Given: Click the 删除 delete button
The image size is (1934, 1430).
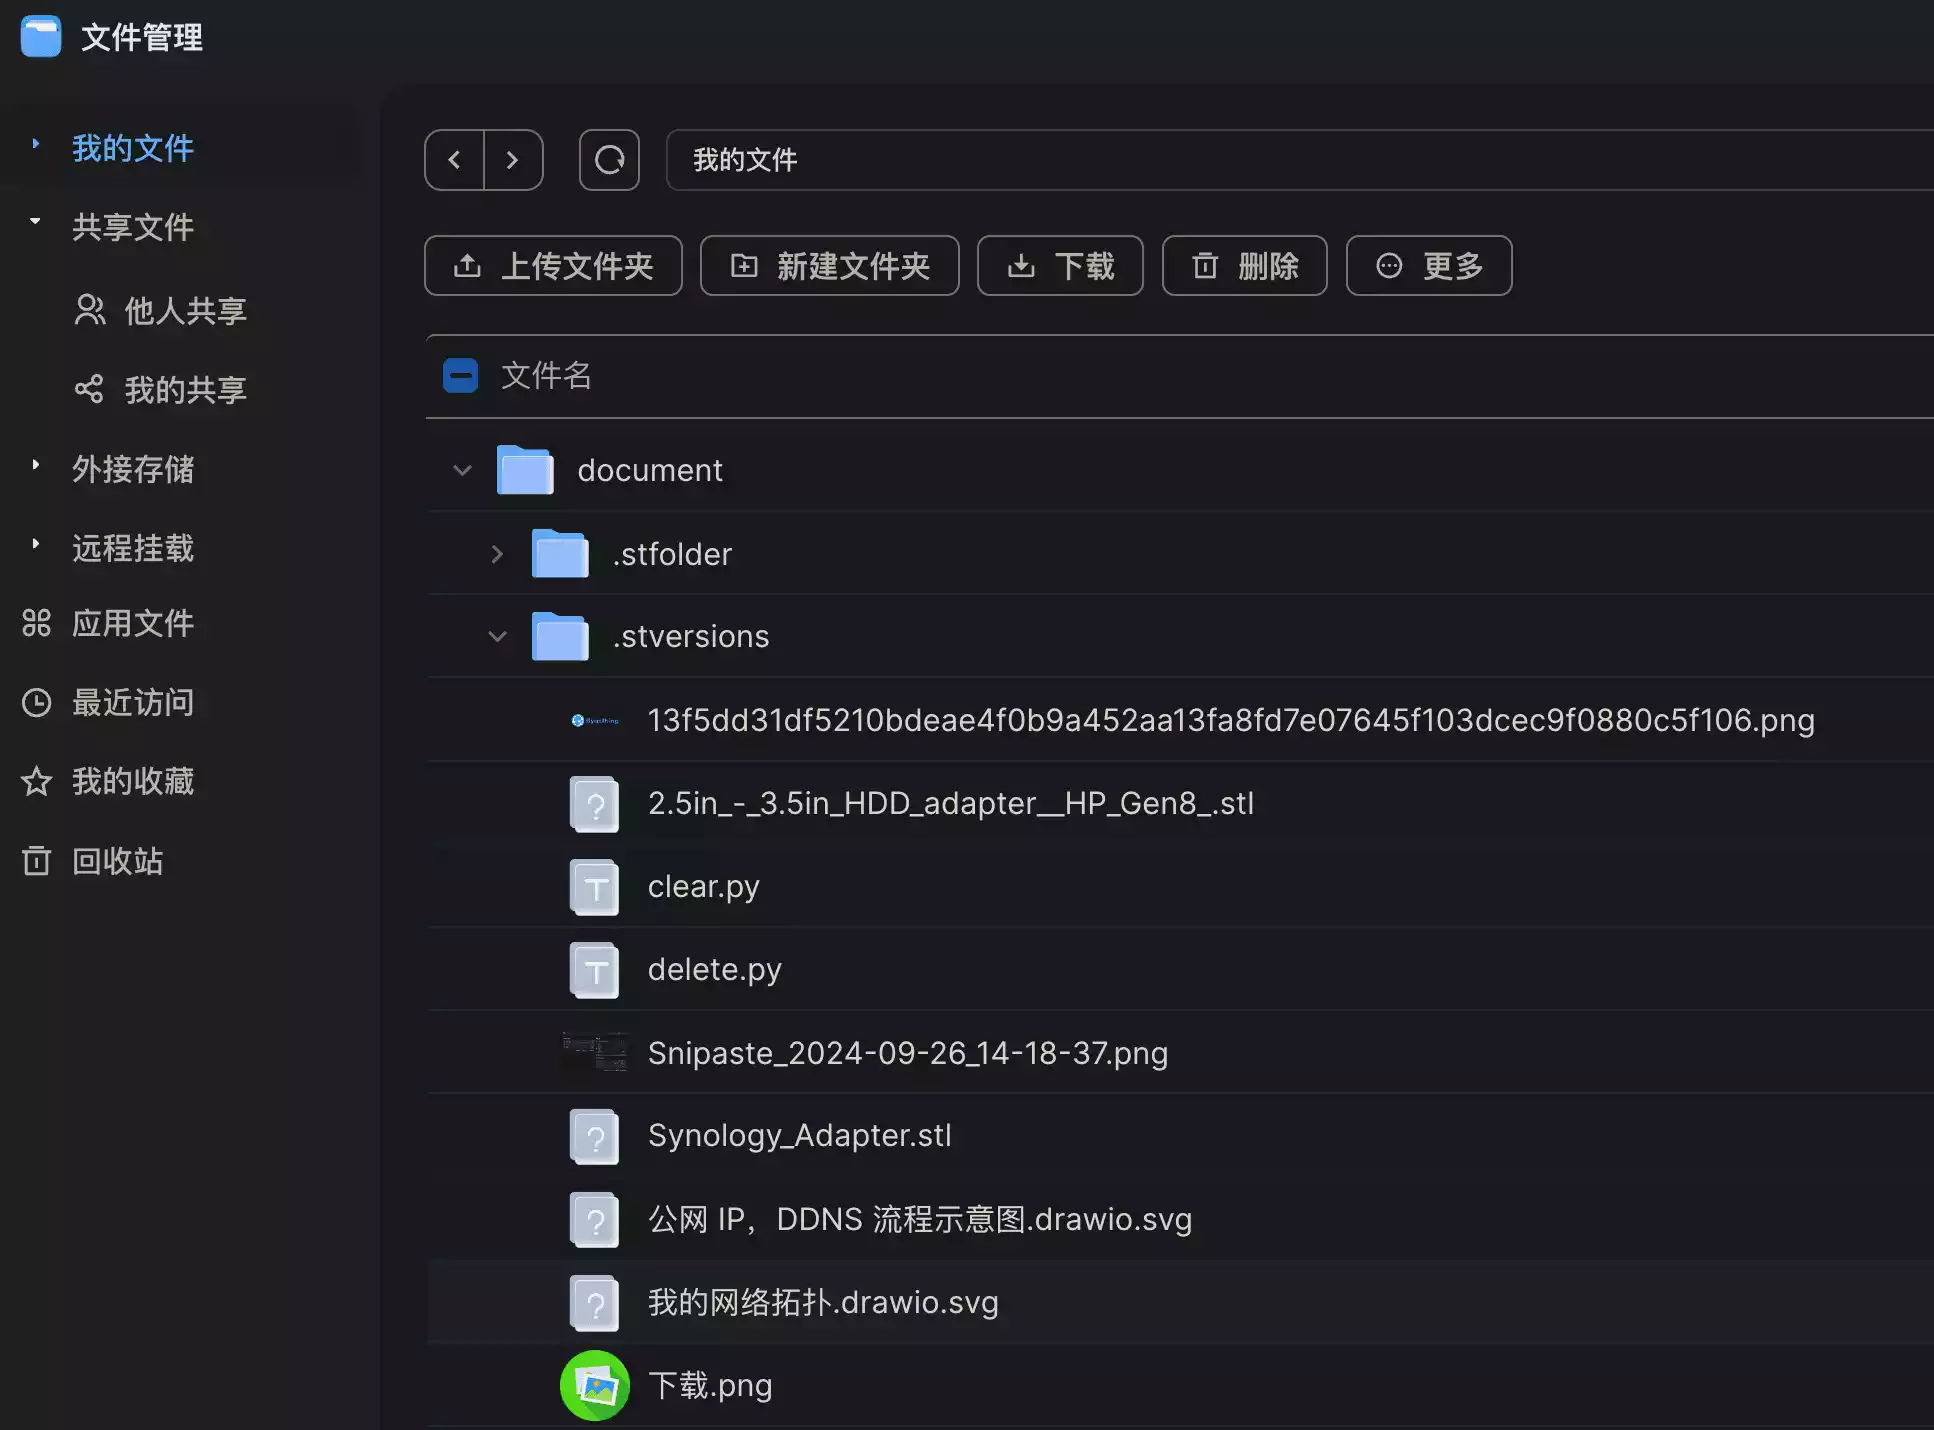Looking at the screenshot, I should [1244, 266].
